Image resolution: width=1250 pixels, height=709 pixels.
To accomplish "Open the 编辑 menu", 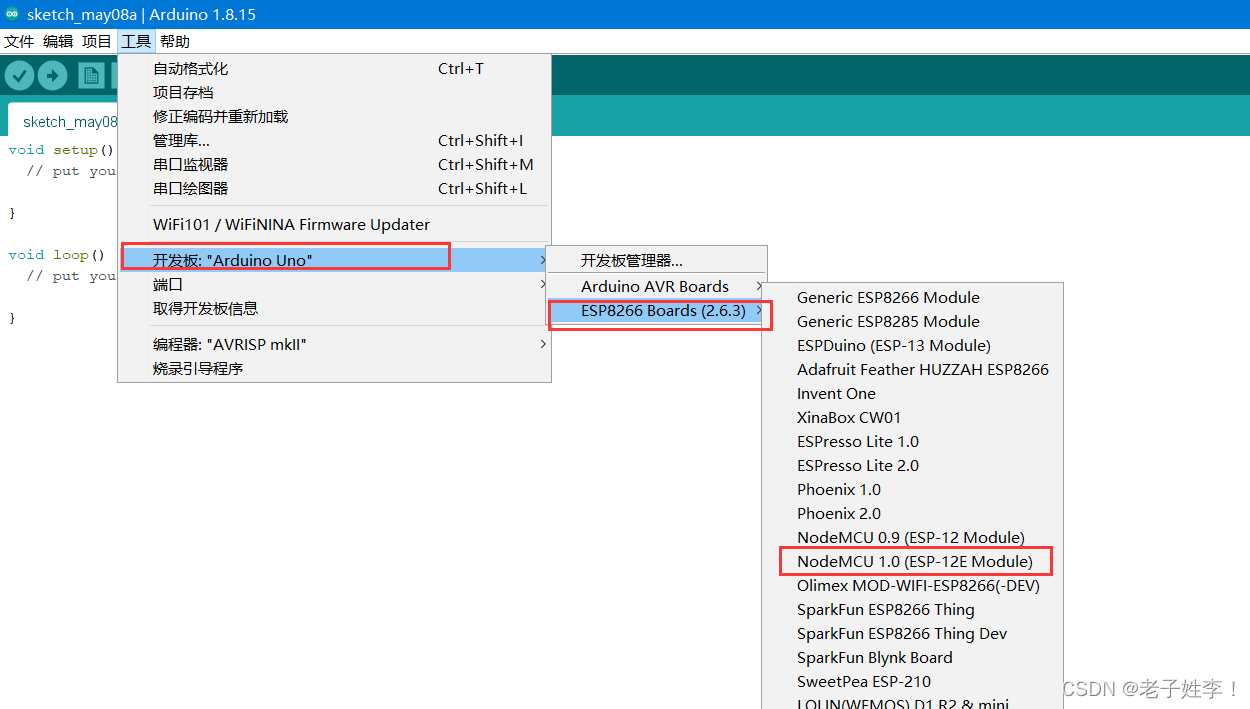I will (58, 41).
